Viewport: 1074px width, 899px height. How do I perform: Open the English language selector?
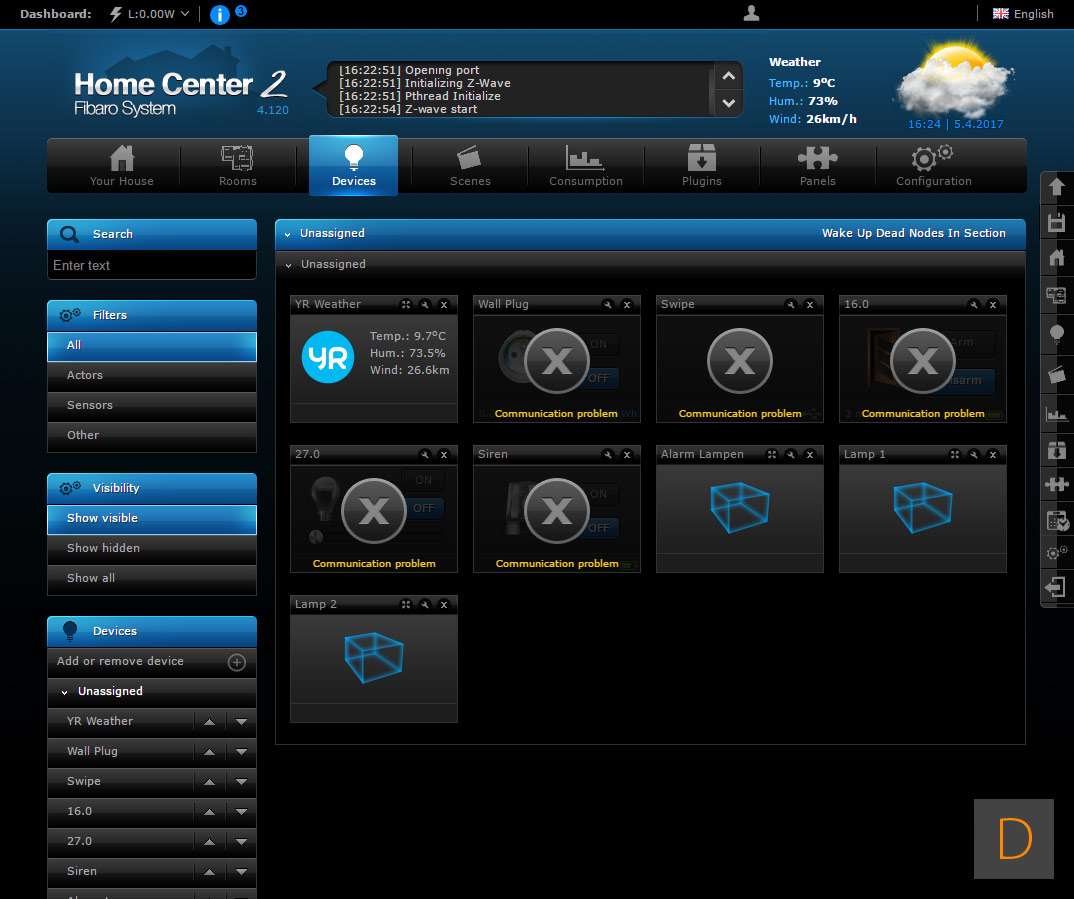pos(1023,14)
